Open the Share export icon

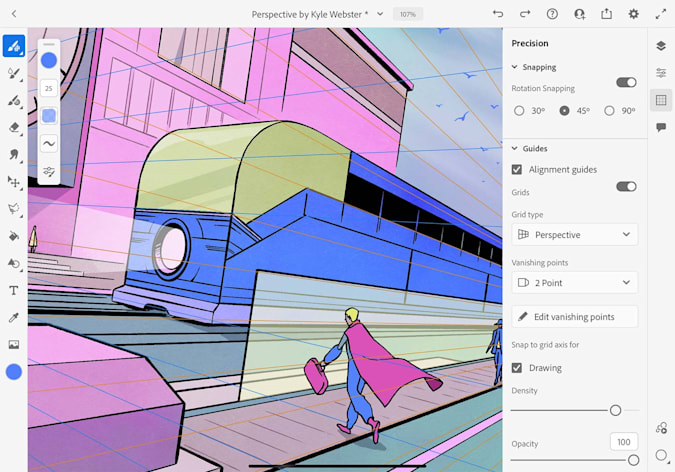pyautogui.click(x=606, y=14)
